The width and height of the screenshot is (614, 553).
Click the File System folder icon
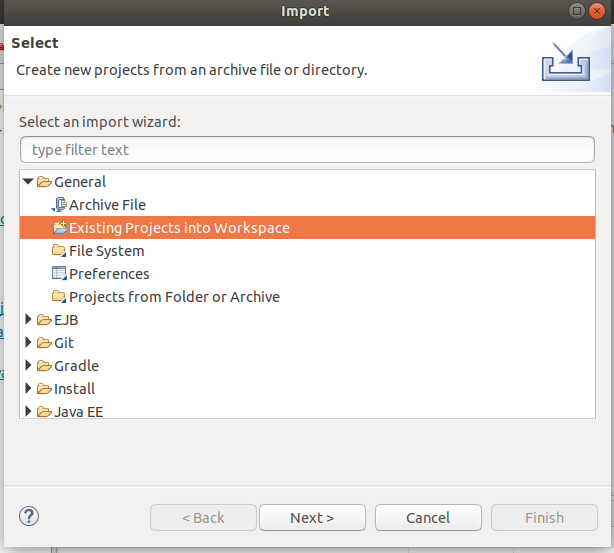click(x=59, y=251)
